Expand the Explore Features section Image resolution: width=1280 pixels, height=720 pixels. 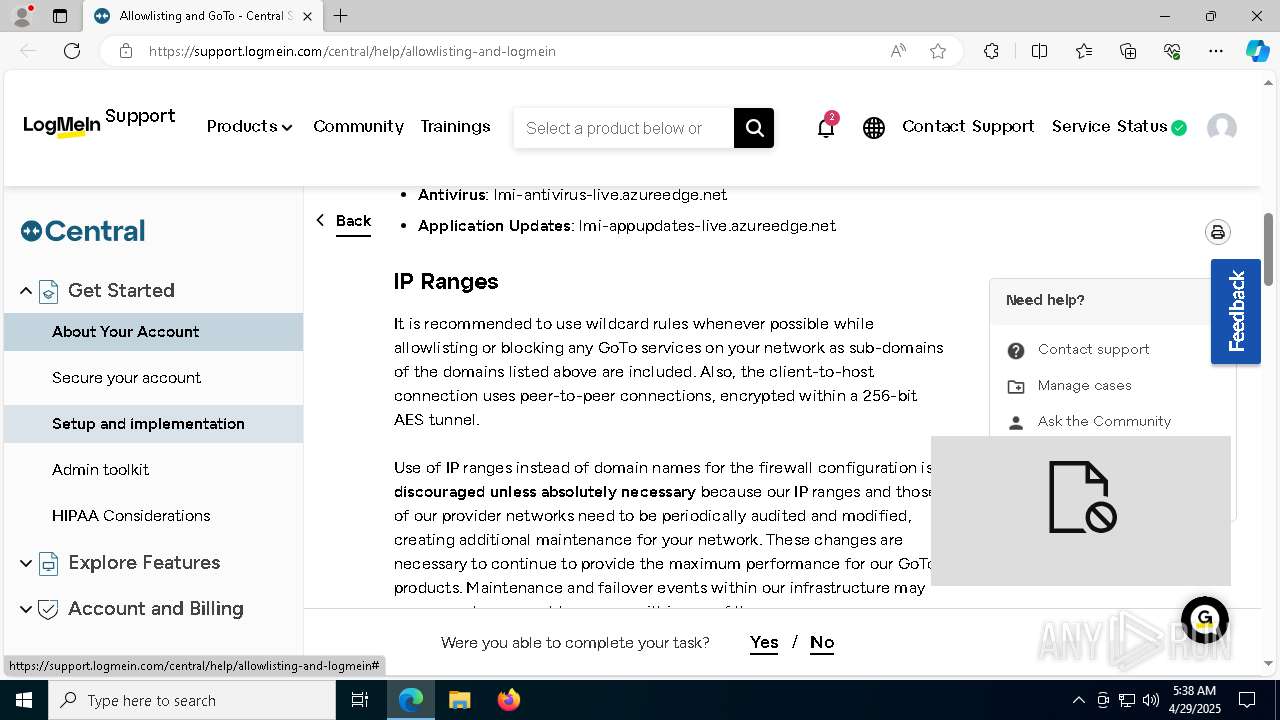(x=26, y=563)
